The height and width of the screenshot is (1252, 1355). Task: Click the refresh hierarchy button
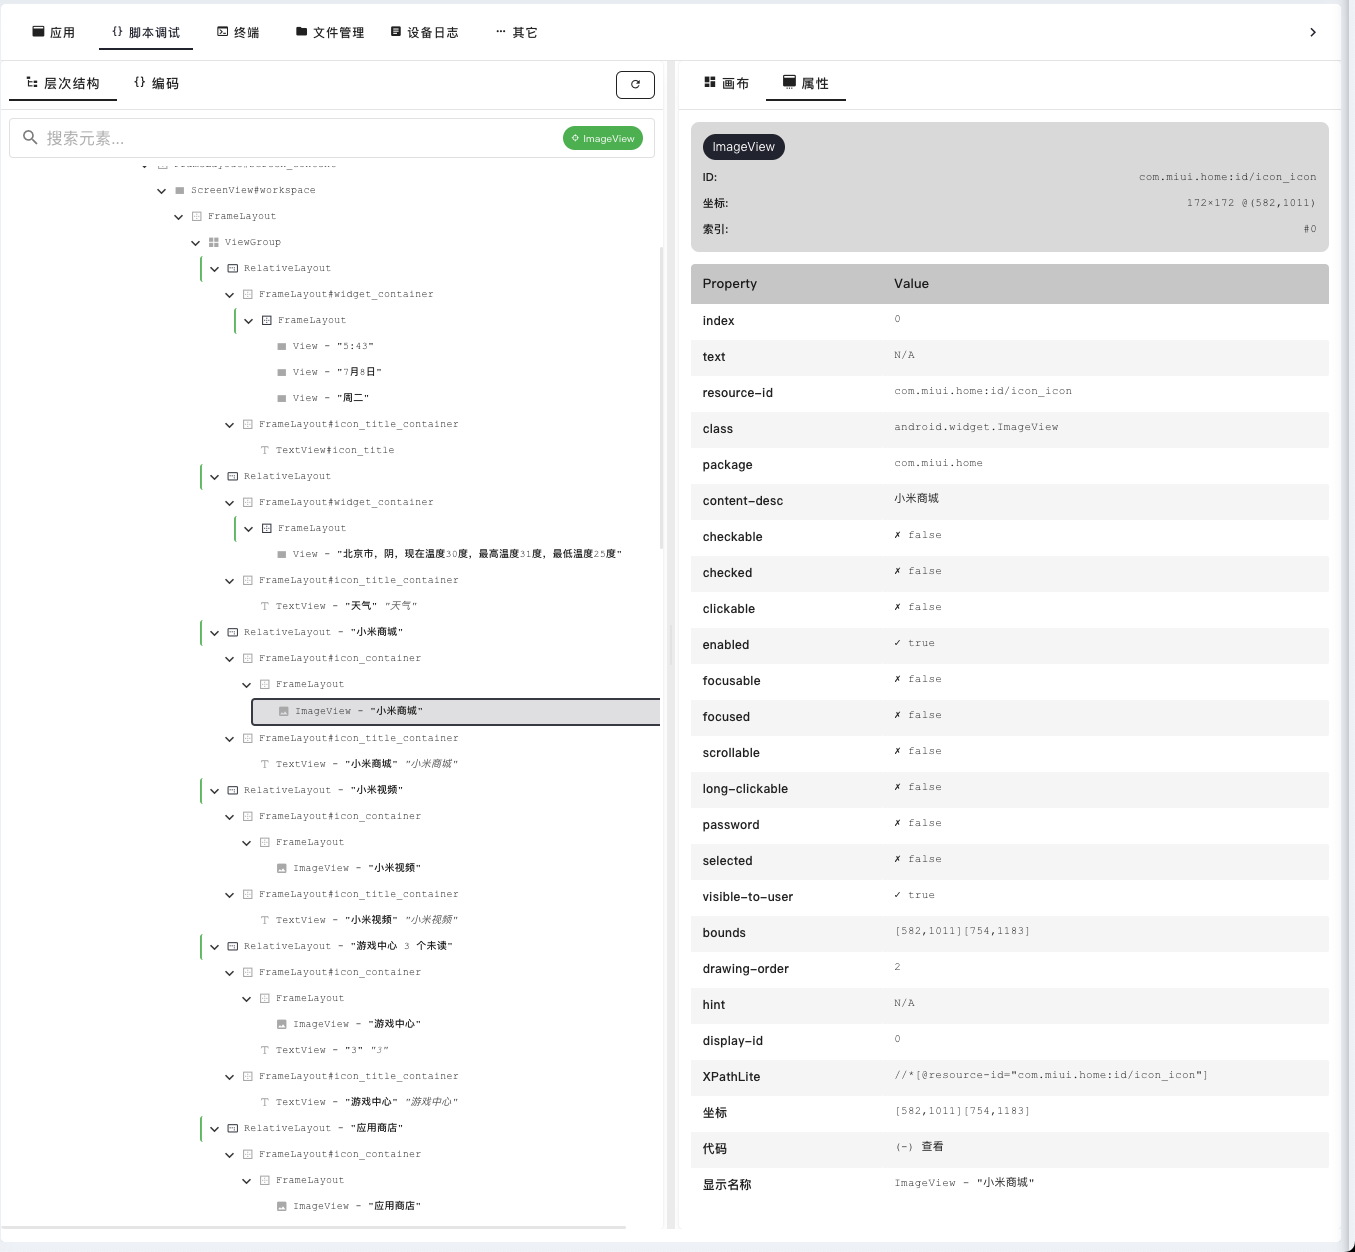(x=635, y=85)
